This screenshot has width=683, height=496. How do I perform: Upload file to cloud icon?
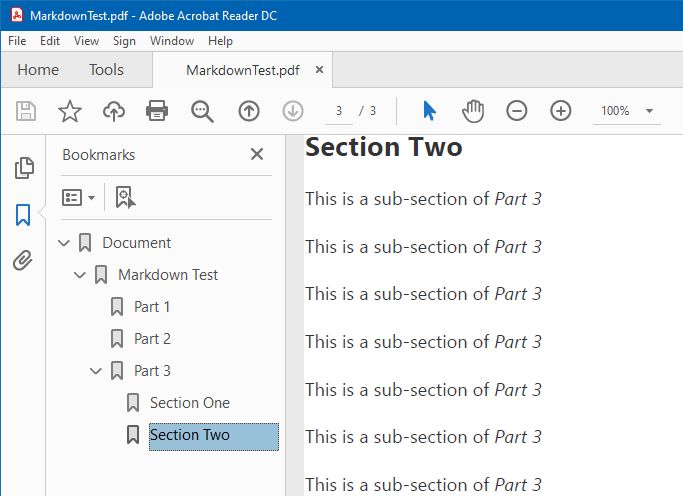[x=114, y=111]
